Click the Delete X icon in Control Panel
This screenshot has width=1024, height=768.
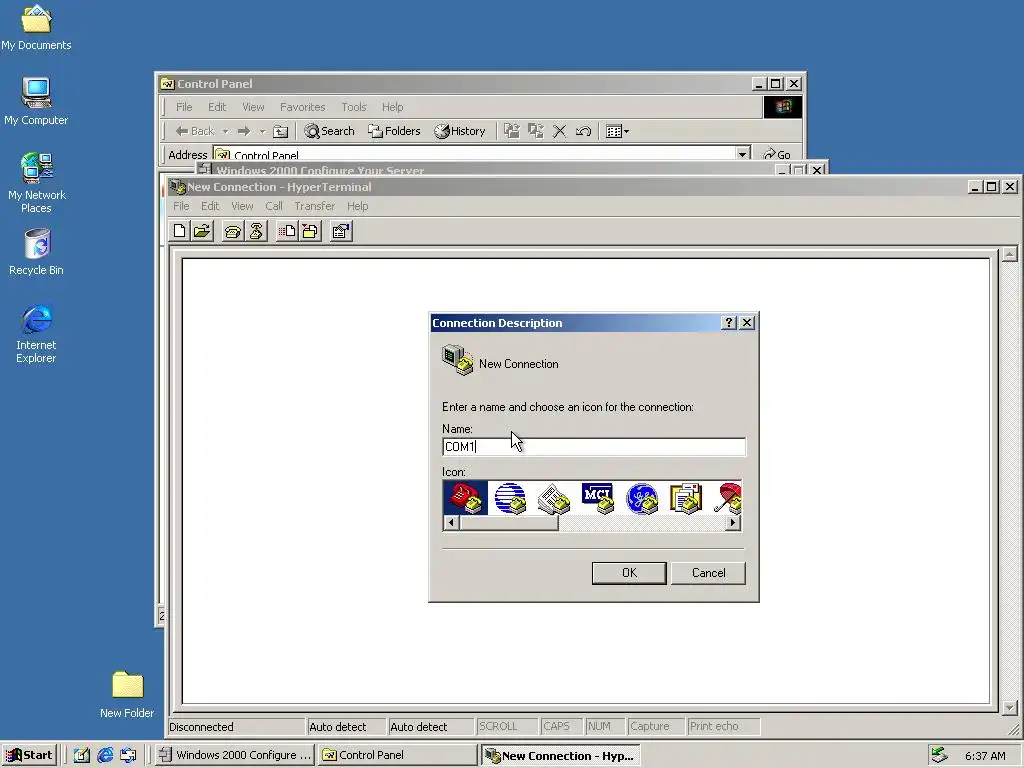(x=560, y=131)
